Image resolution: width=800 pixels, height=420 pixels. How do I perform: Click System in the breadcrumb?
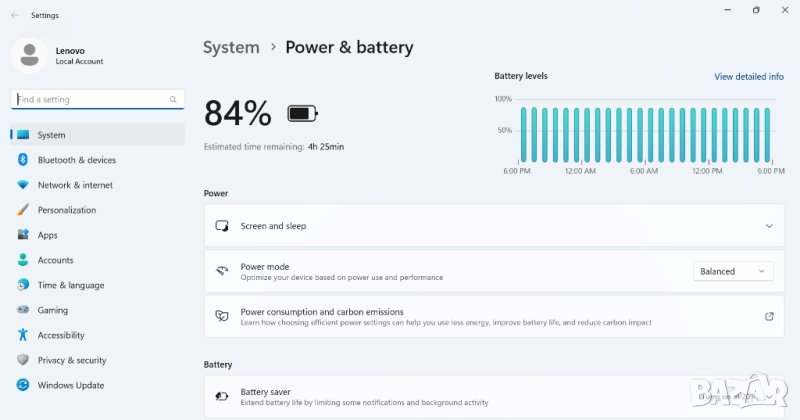click(x=231, y=47)
